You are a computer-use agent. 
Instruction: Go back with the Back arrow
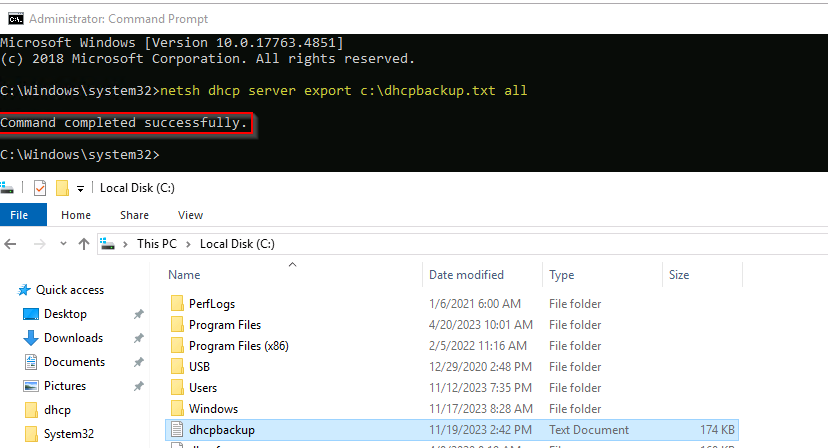pos(11,244)
